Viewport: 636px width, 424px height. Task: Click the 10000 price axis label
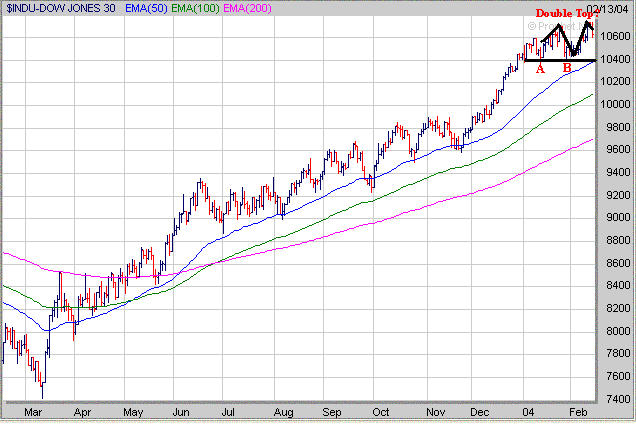click(615, 104)
